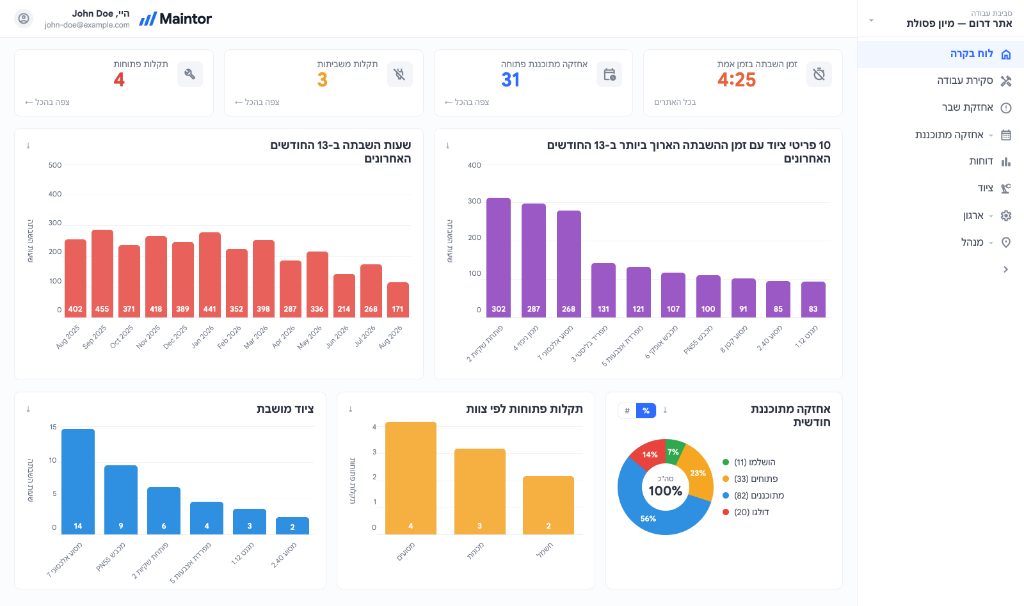Click the red bar labeled 171 for Aug 2026
Viewport: 1024px width, 606px height.
coord(398,300)
